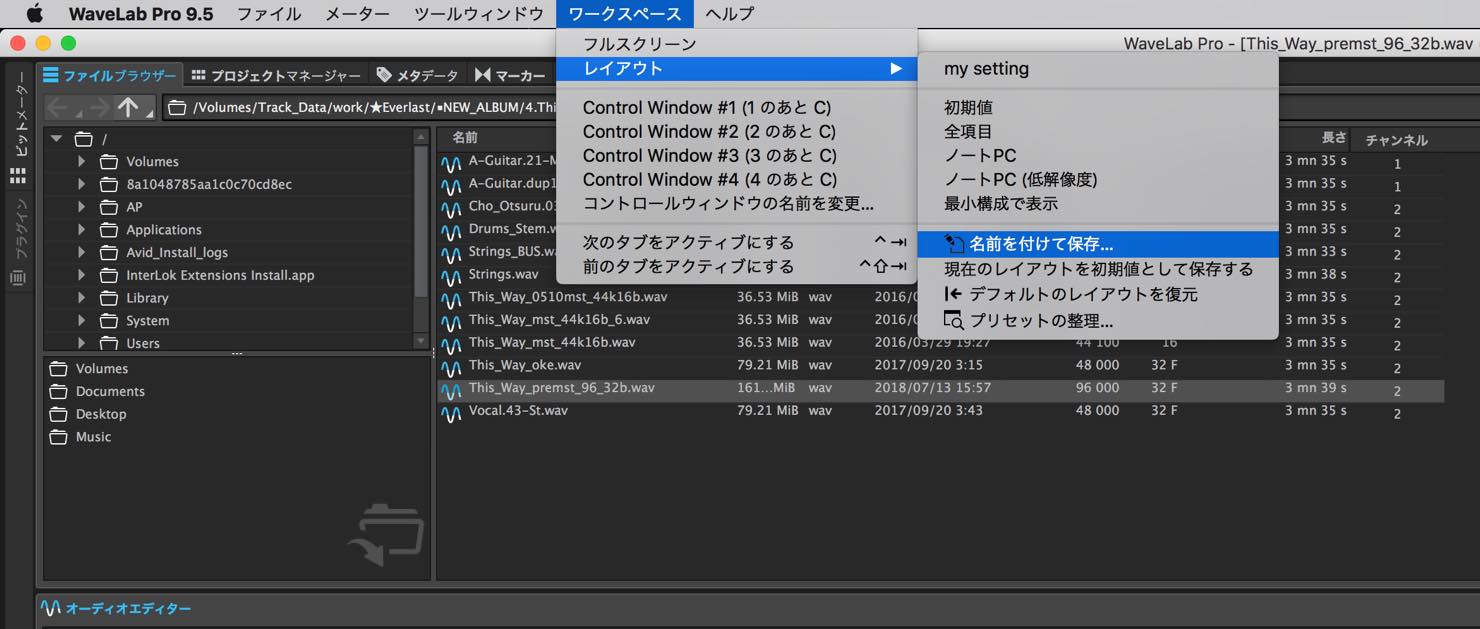Select This_Way_oke.wav file
Image resolution: width=1480 pixels, height=629 pixels.
[524, 365]
